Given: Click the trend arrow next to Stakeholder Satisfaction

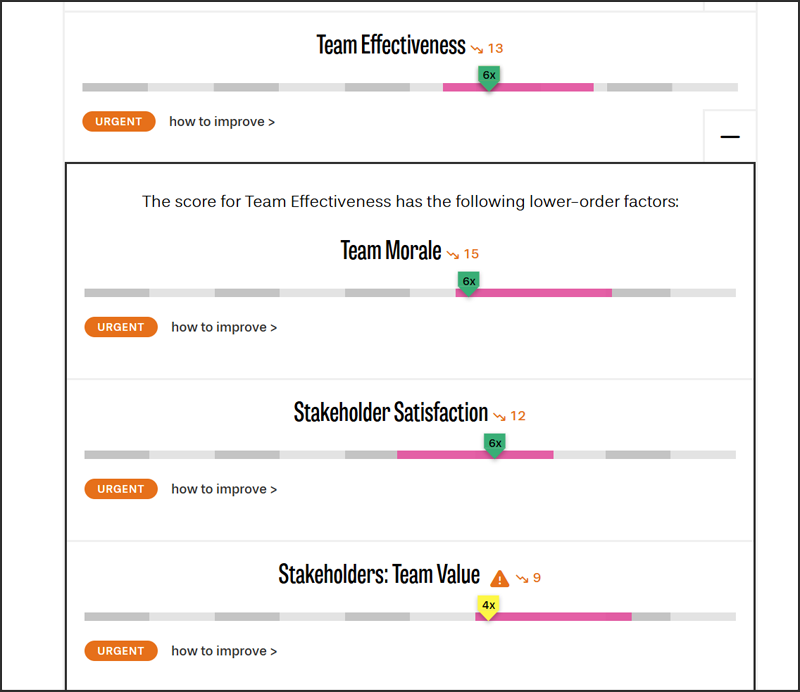Looking at the screenshot, I should point(499,416).
